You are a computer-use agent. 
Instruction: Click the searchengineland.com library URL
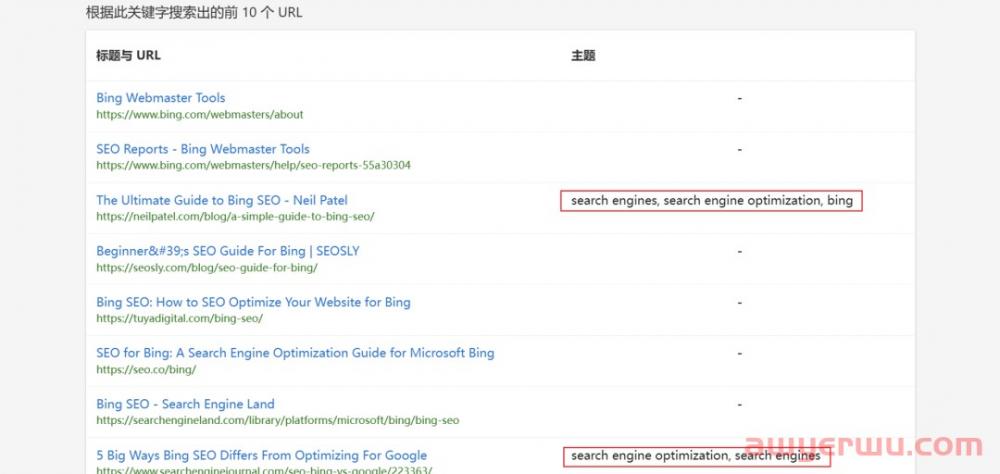click(x=277, y=421)
